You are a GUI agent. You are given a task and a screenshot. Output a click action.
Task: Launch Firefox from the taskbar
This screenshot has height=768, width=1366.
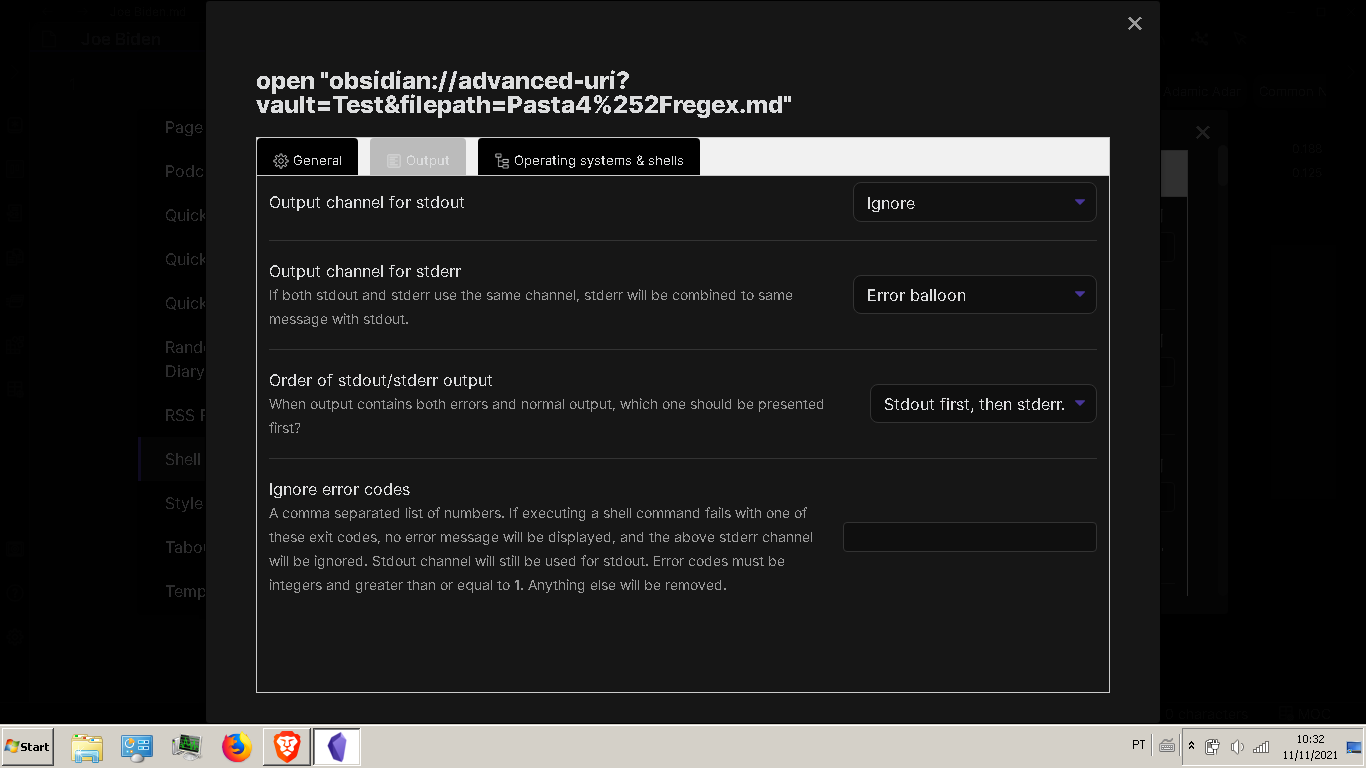(237, 747)
